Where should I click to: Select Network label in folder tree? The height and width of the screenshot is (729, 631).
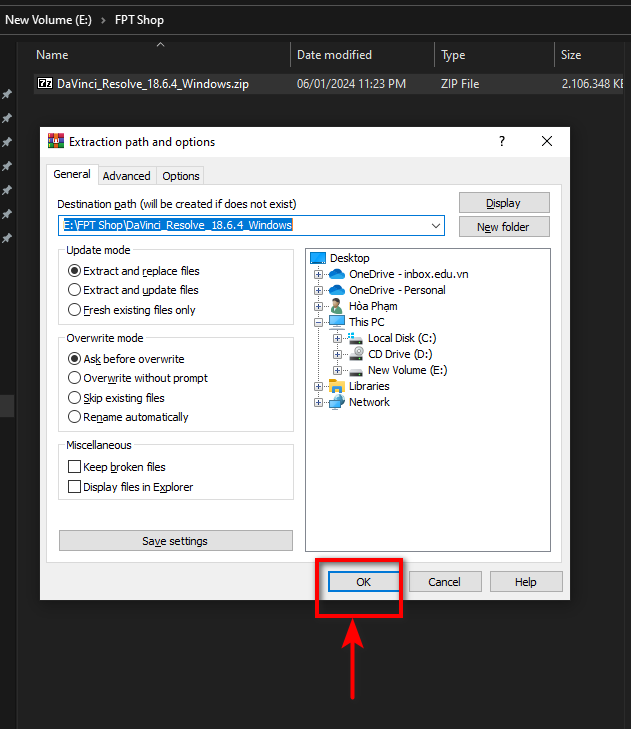(369, 402)
